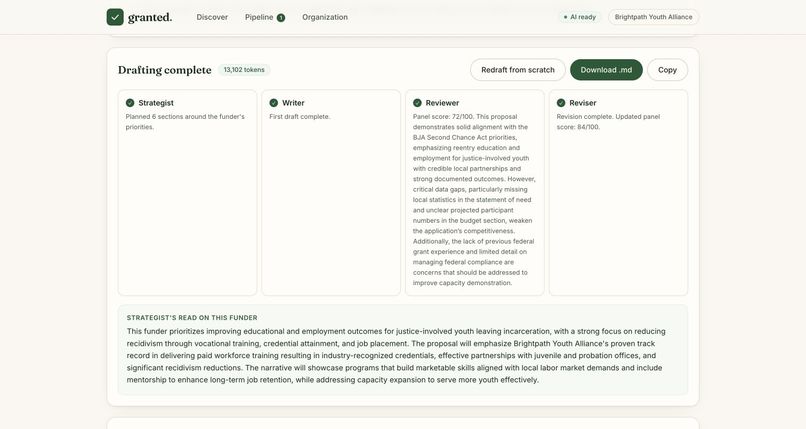
Task: Open Brightpath Youth Alliance organization chip
Action: [653, 17]
